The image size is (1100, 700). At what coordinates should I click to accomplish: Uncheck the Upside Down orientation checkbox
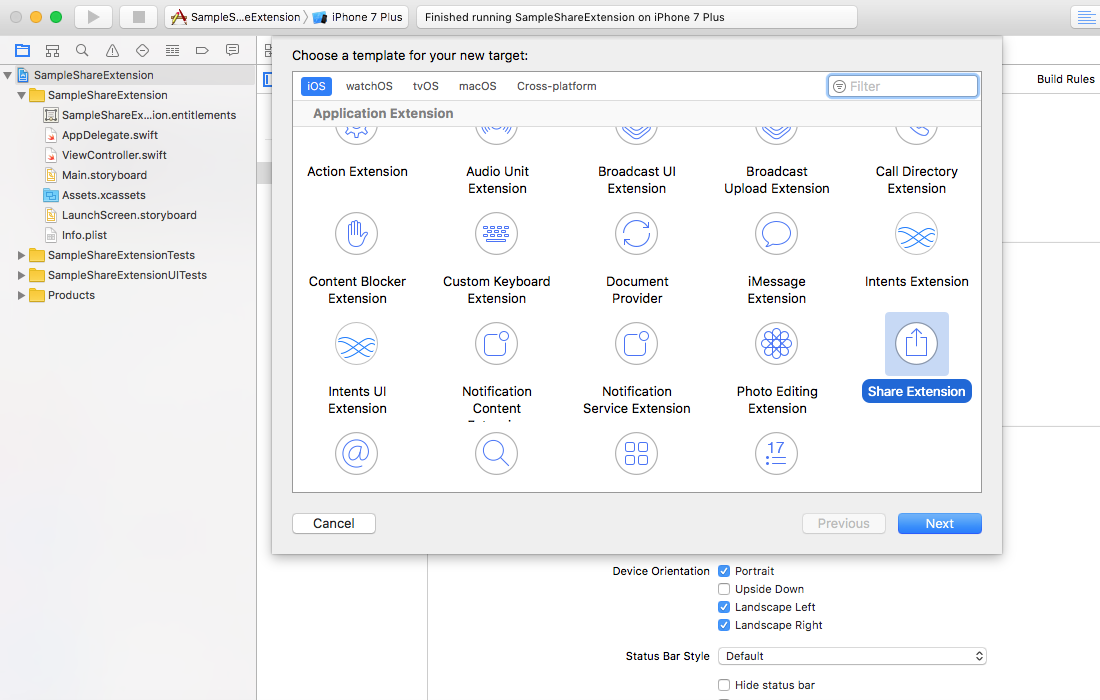[x=724, y=589]
